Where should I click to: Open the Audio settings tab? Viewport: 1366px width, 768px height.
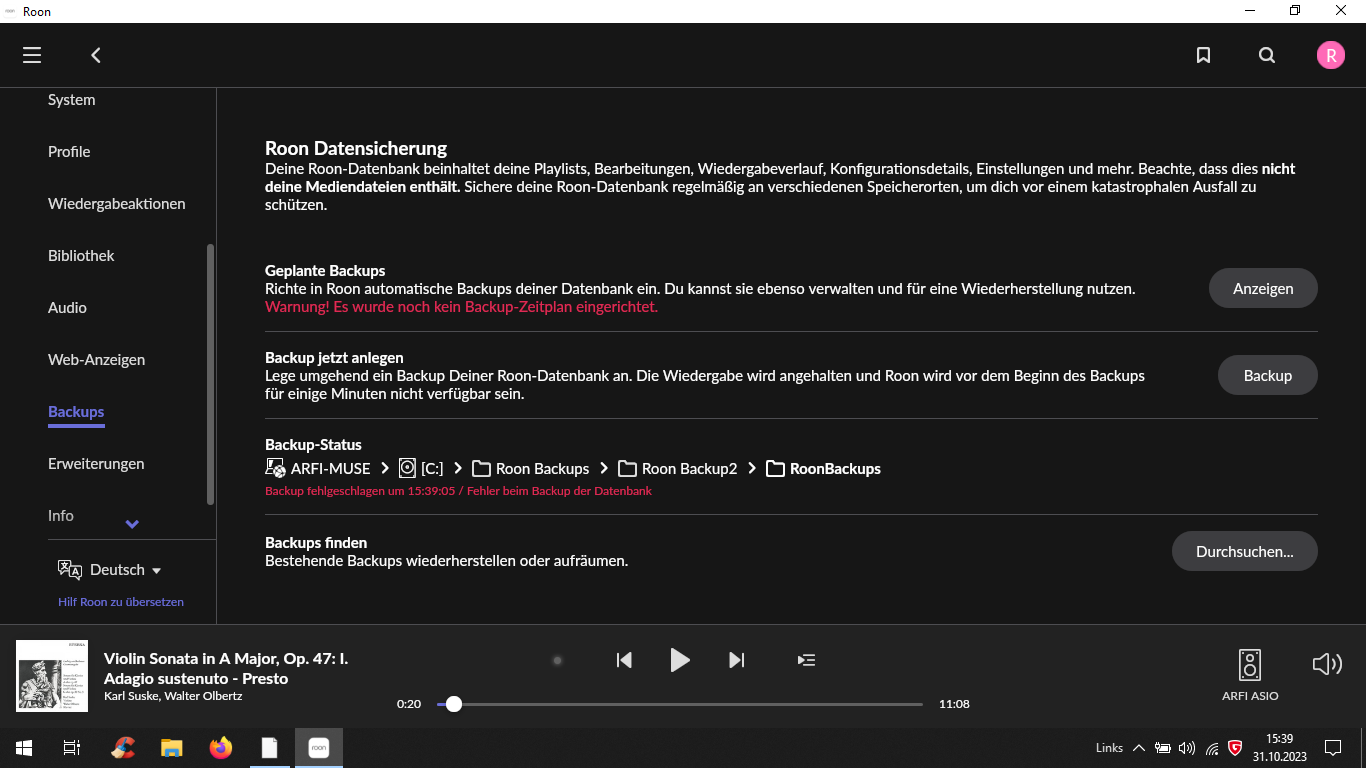click(x=67, y=308)
